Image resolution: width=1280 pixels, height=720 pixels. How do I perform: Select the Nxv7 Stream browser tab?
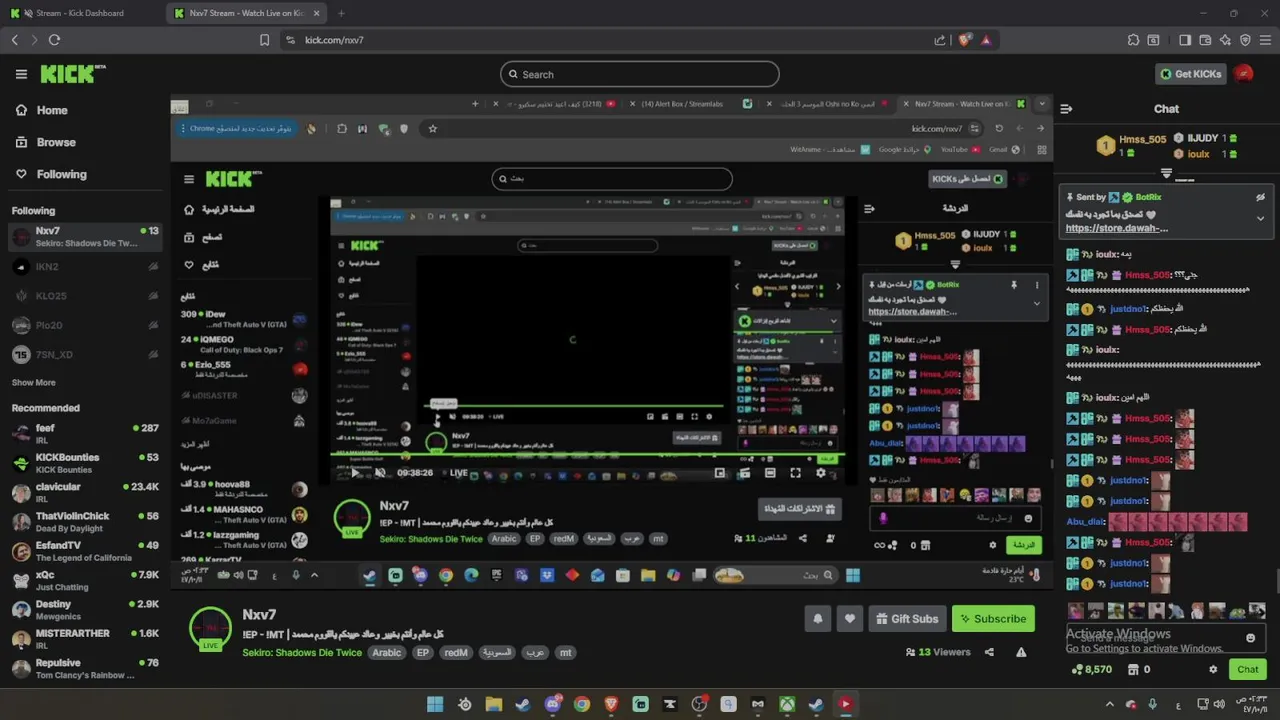pos(247,13)
